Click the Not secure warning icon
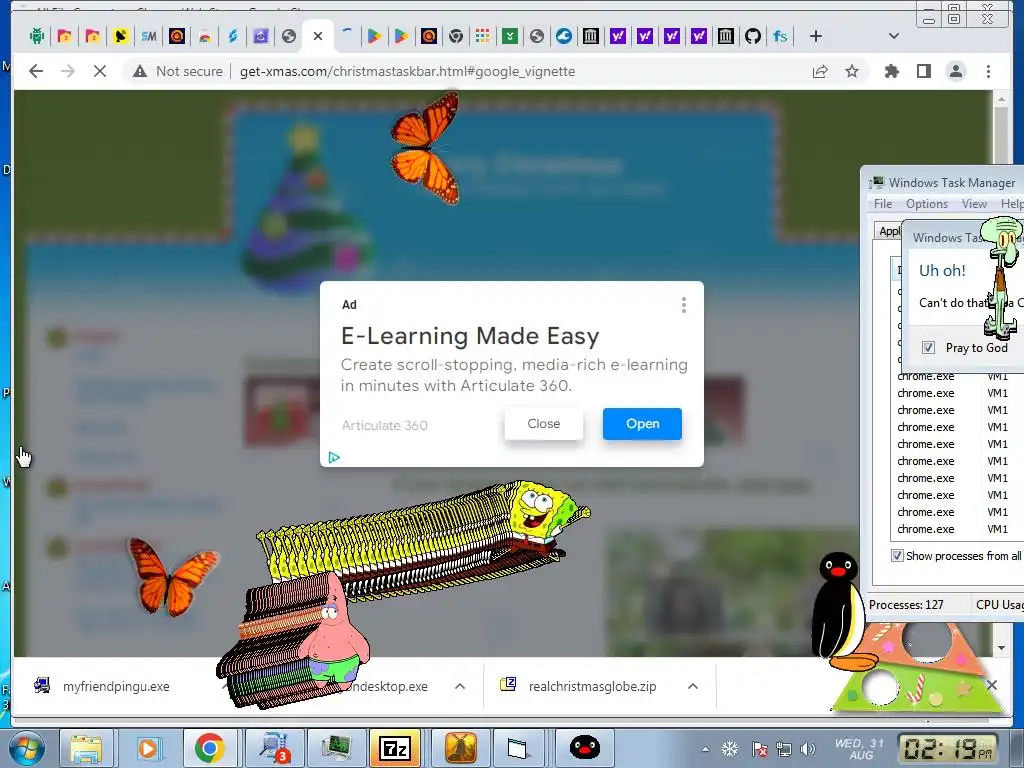The width and height of the screenshot is (1024, 768). 140,71
